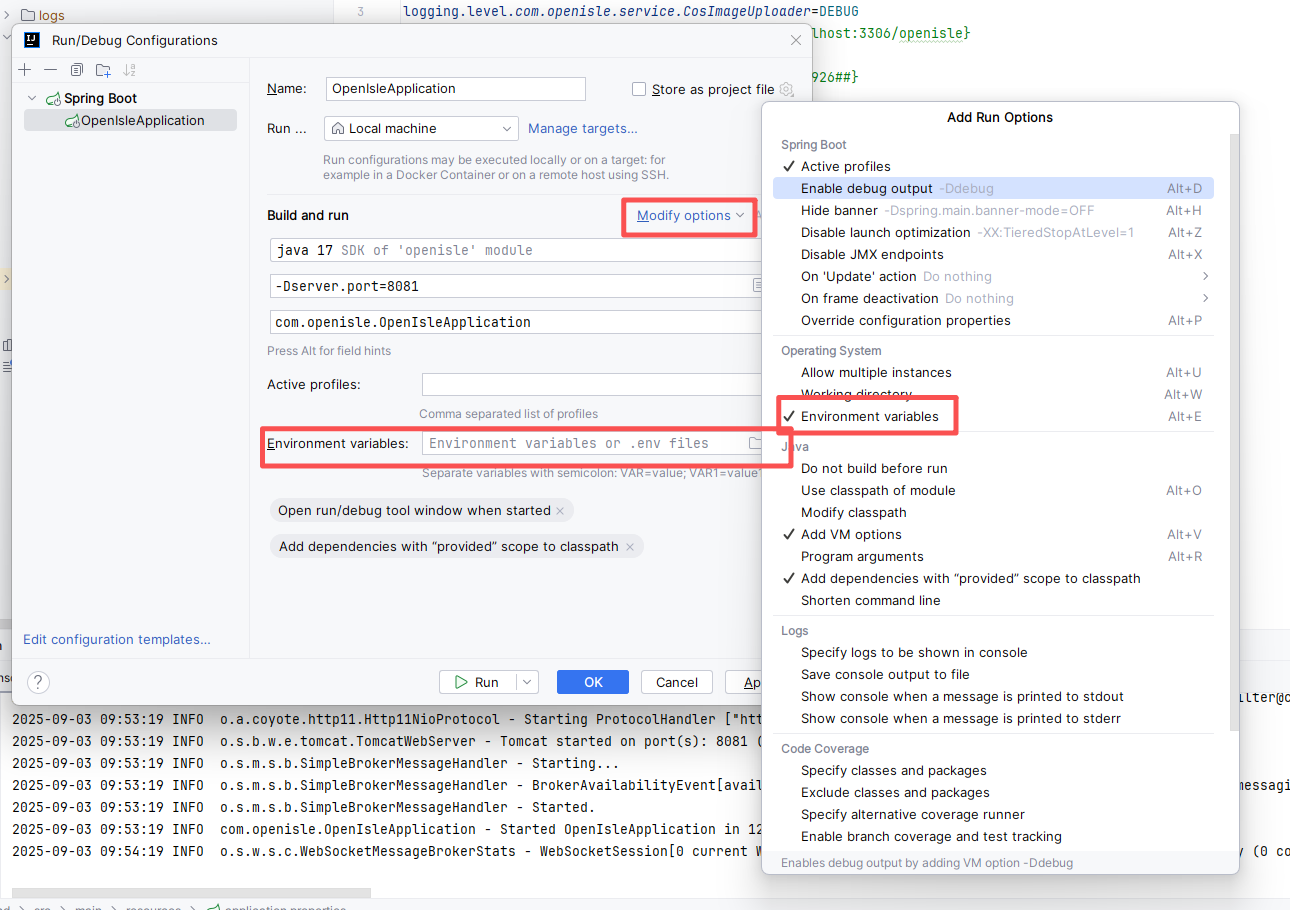Select Enable debug output menu entry
The height and width of the screenshot is (910, 1290).
click(x=866, y=188)
